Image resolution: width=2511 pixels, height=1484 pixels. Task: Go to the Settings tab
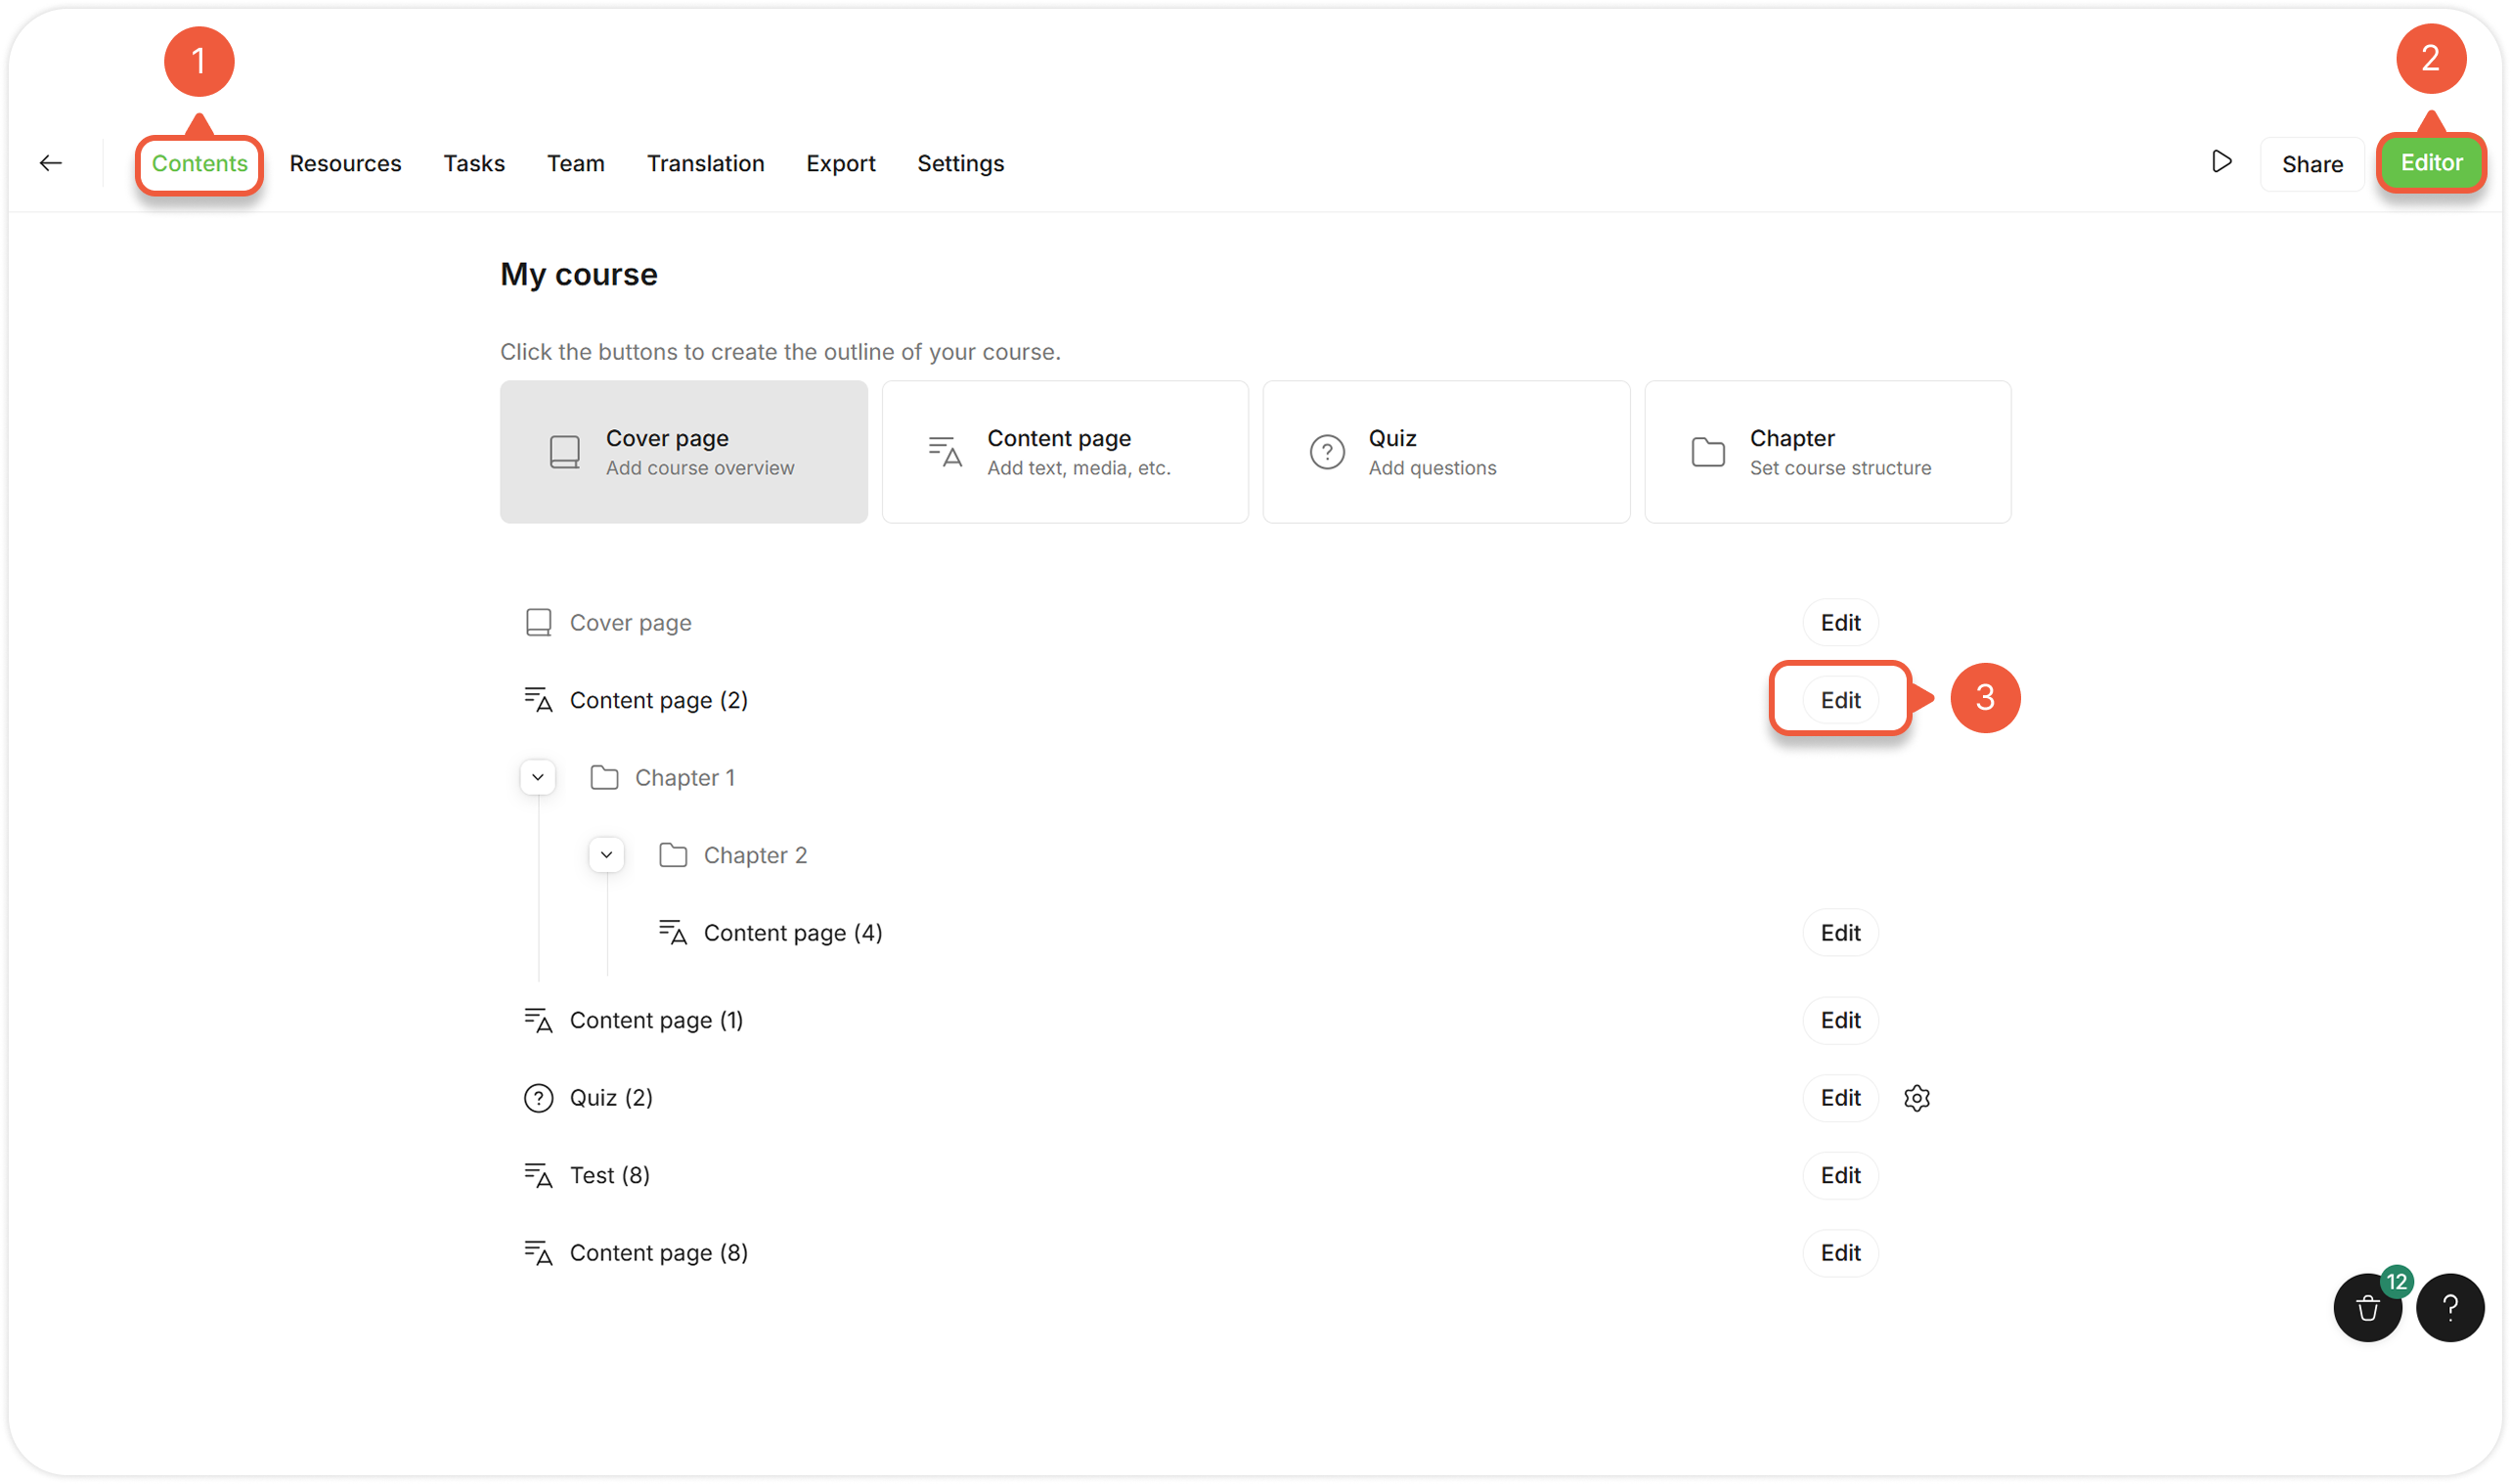pos(960,163)
